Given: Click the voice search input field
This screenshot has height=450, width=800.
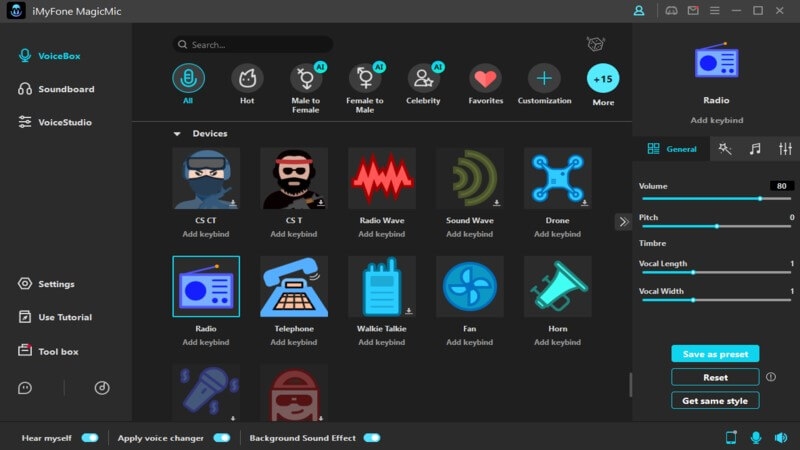Looking at the screenshot, I should click(x=253, y=44).
